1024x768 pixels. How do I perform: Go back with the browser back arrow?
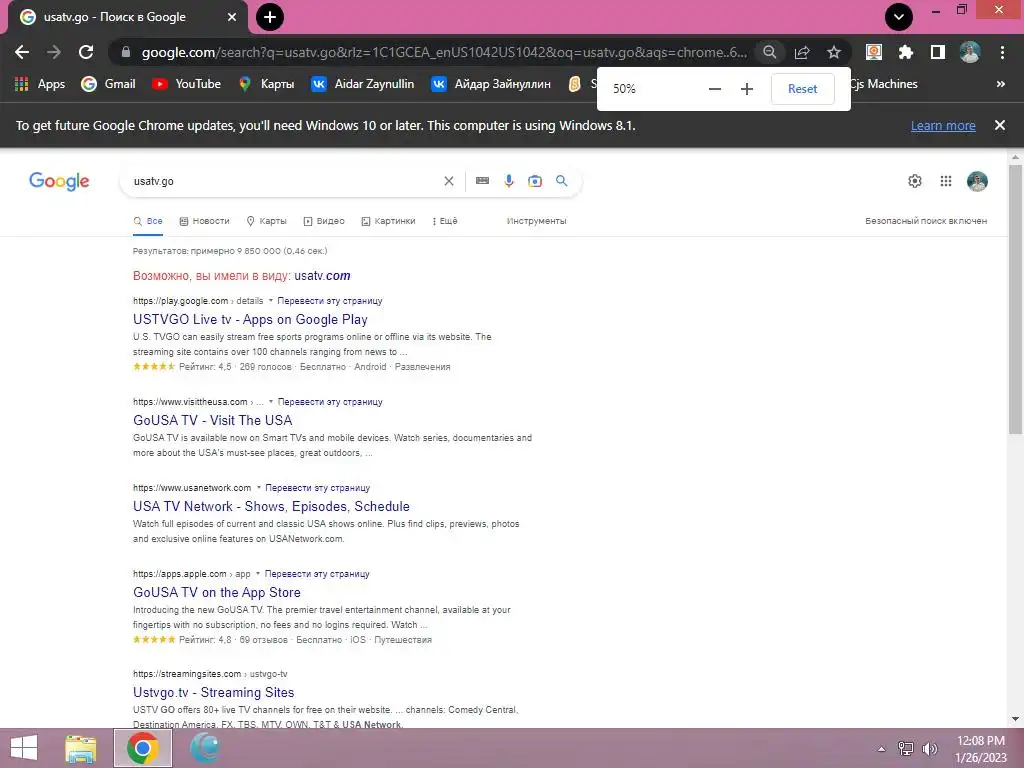pyautogui.click(x=22, y=52)
